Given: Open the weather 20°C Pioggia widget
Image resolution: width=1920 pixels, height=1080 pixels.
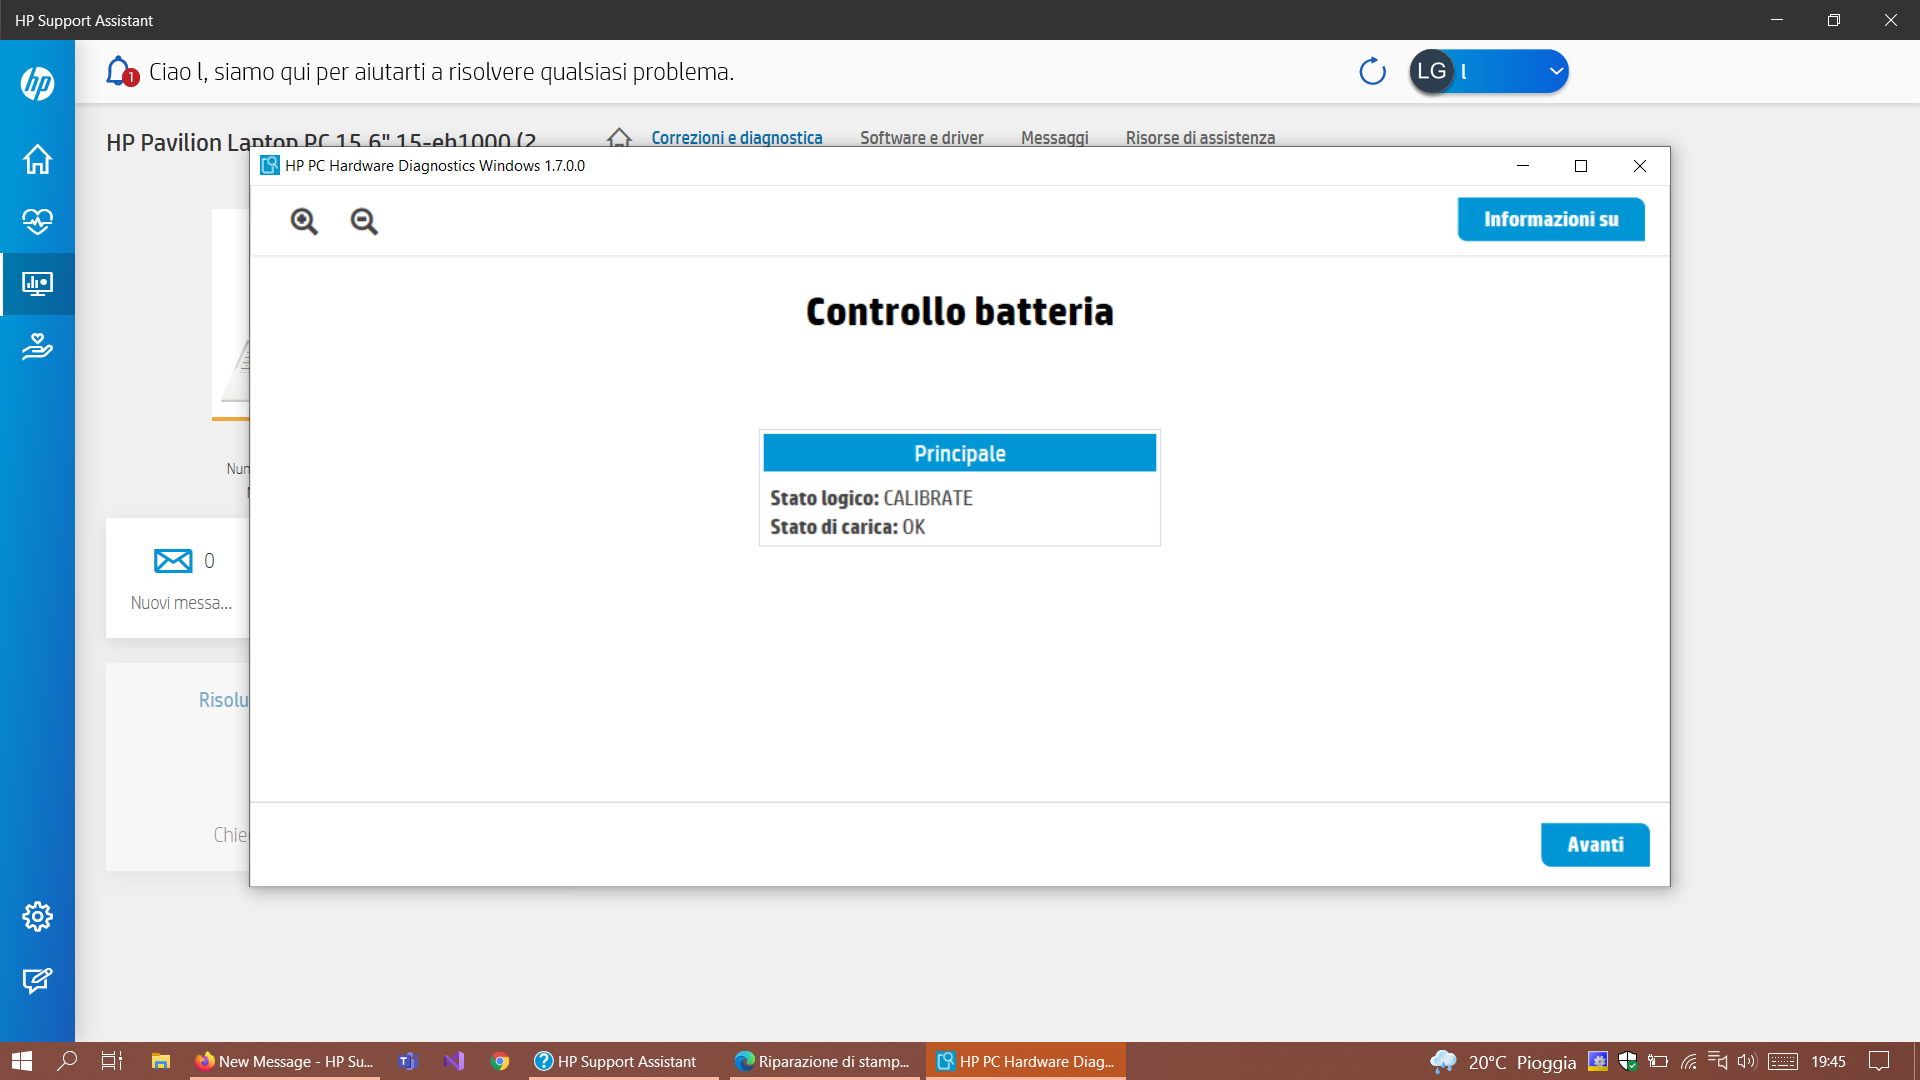Looking at the screenshot, I should tap(1503, 1062).
